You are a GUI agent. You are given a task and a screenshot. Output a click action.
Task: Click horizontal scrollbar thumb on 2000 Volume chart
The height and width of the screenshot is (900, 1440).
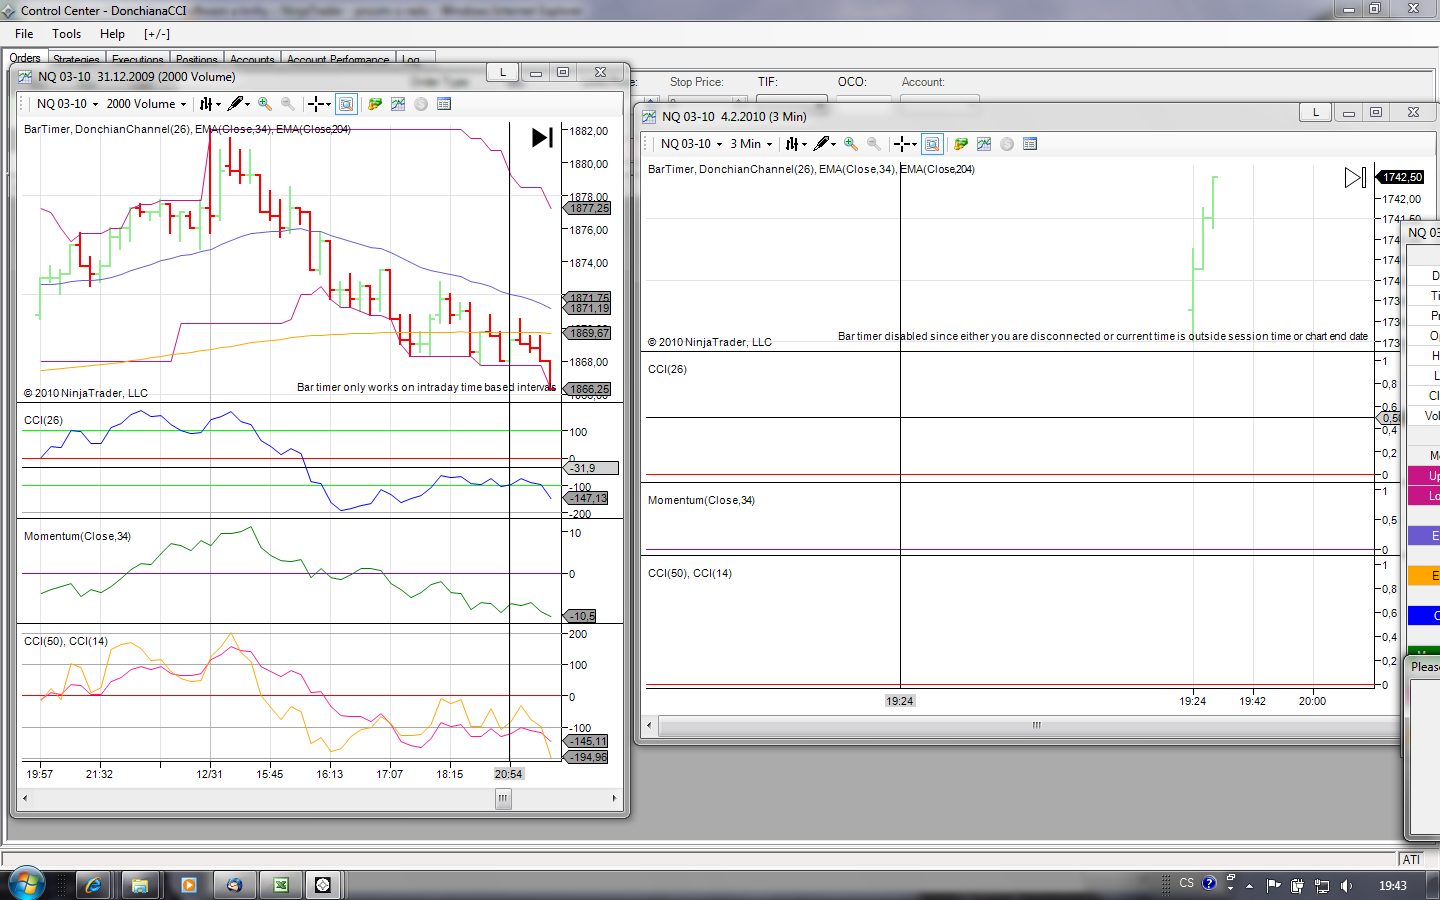tap(503, 798)
